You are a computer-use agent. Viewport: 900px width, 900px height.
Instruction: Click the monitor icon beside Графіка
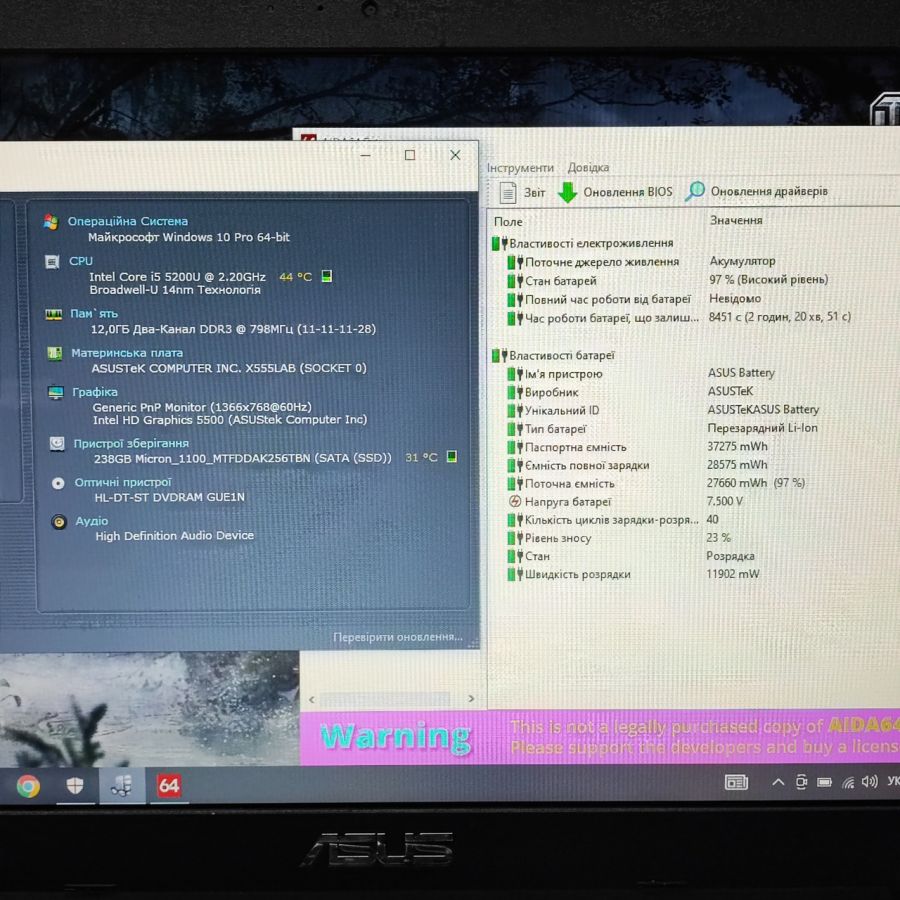pos(56,393)
